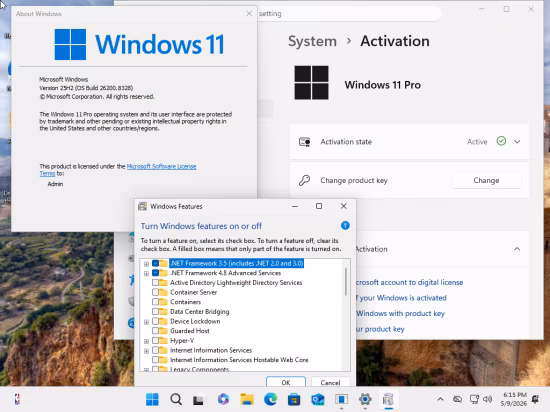Image resolution: width=550 pixels, height=412 pixels.
Task: Click OK in Windows Features
Action: coord(286,382)
